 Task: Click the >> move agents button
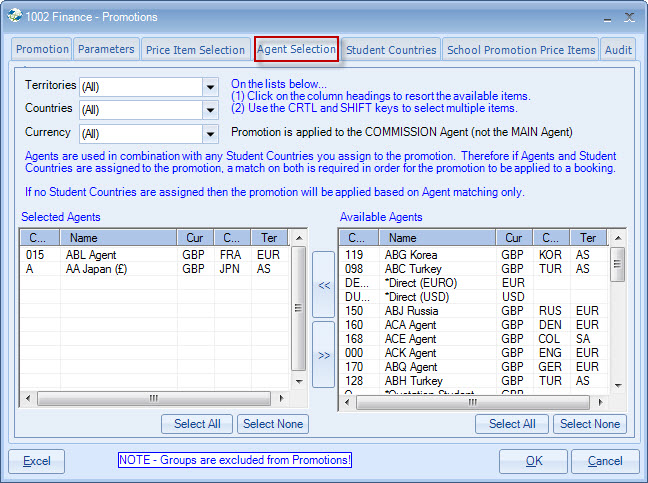(x=323, y=354)
